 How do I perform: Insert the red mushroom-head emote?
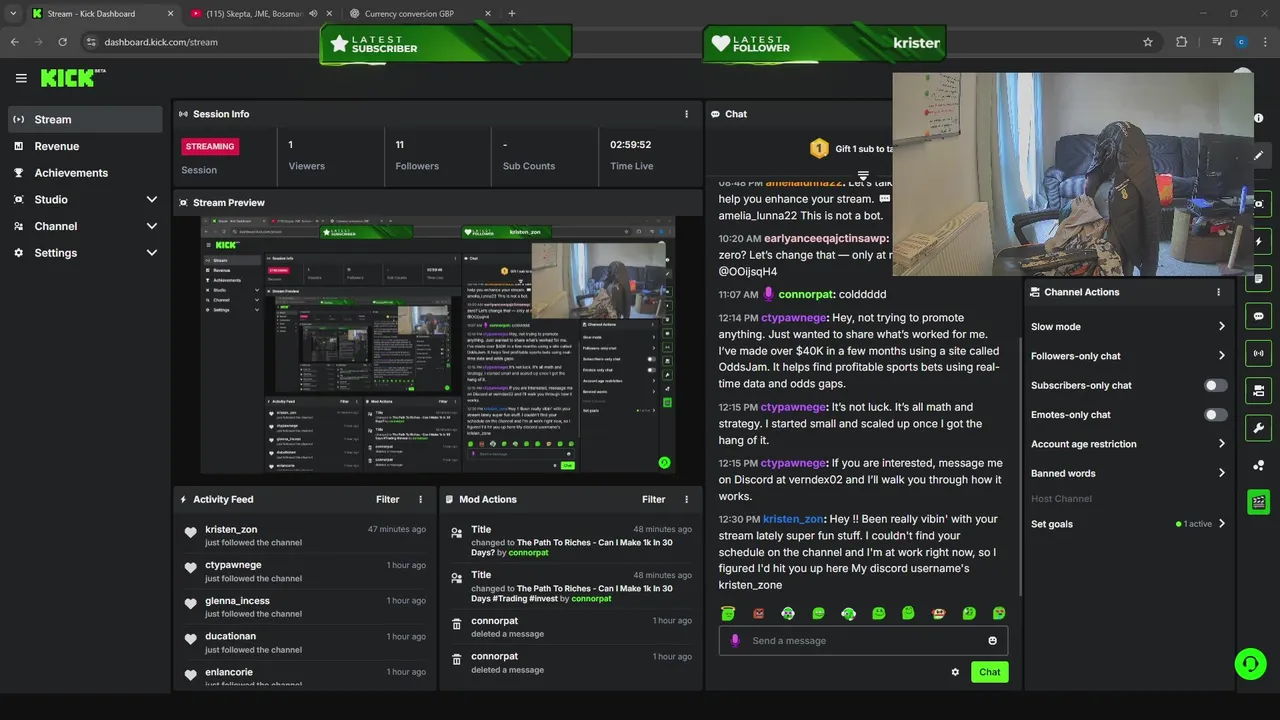pyautogui.click(x=938, y=613)
